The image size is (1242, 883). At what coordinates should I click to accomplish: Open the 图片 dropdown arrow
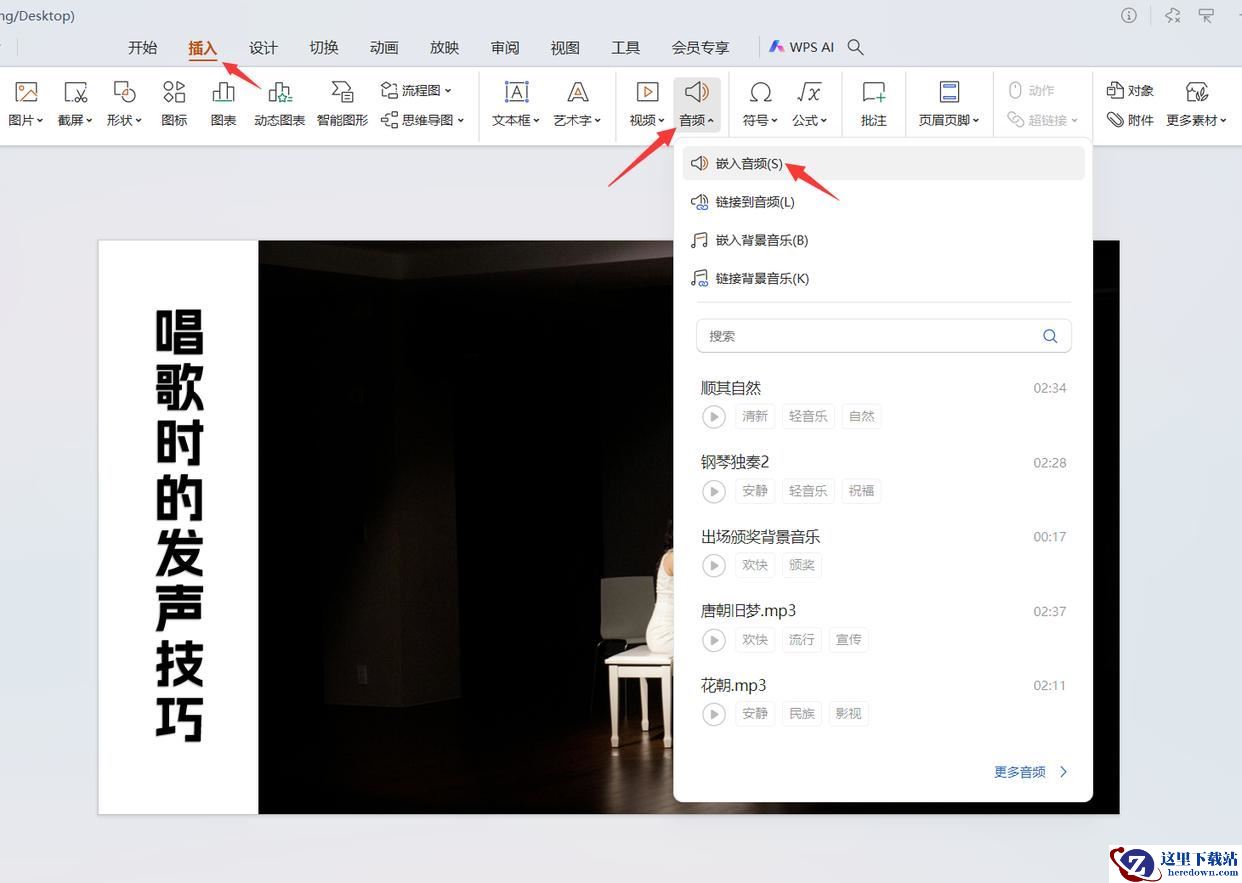tap(39, 121)
